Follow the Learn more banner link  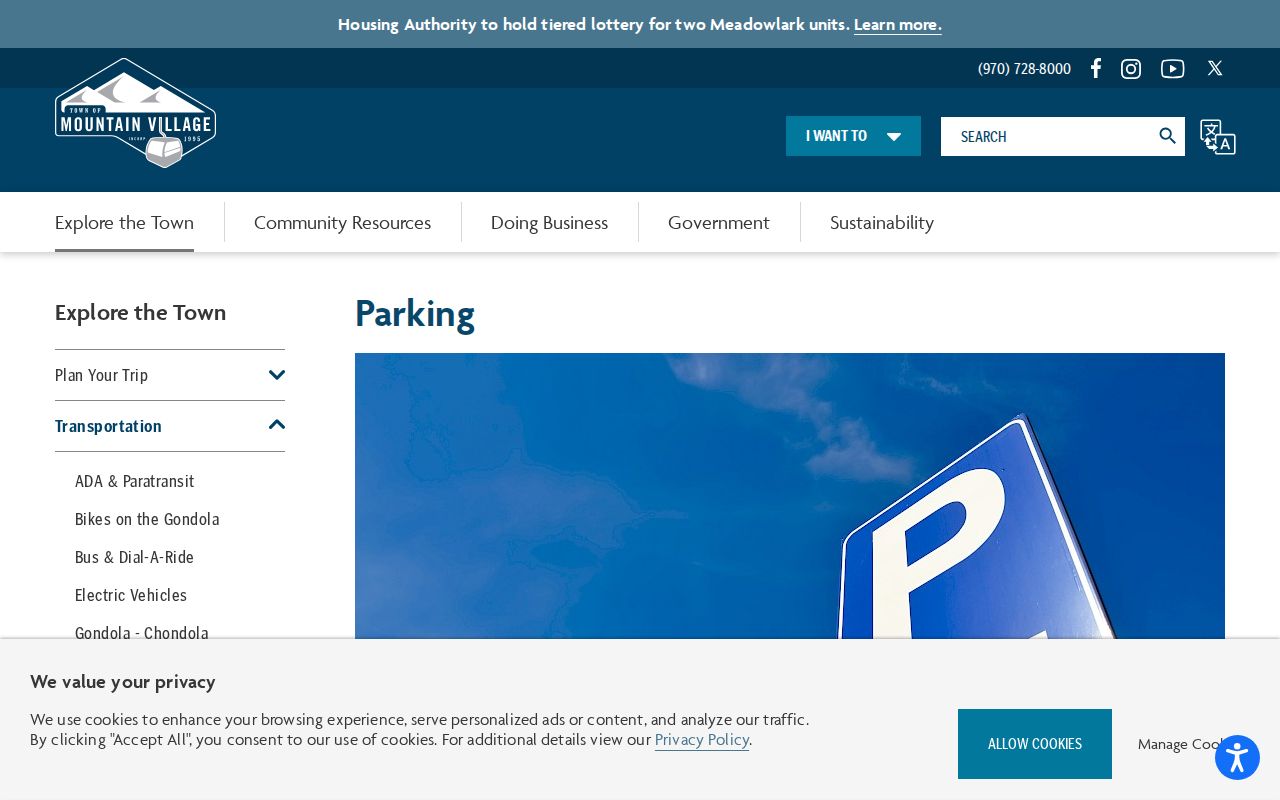click(x=898, y=24)
